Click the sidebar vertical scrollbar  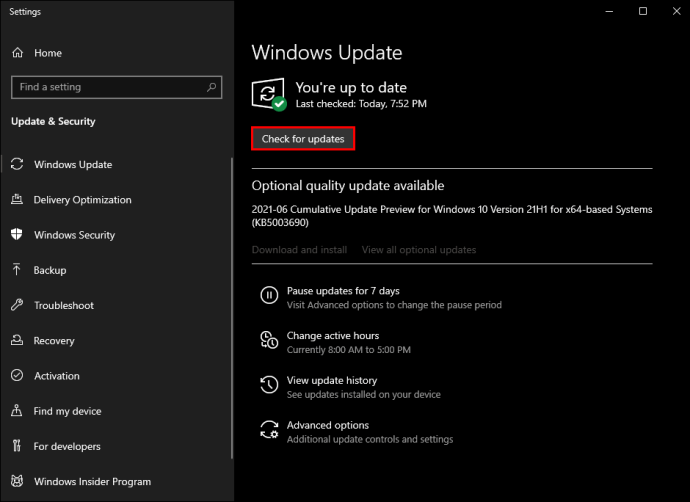click(x=231, y=308)
